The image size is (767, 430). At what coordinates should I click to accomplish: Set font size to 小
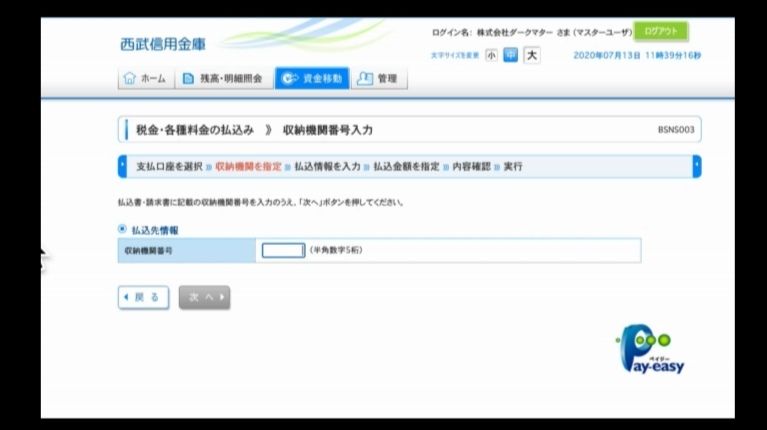pyautogui.click(x=491, y=55)
